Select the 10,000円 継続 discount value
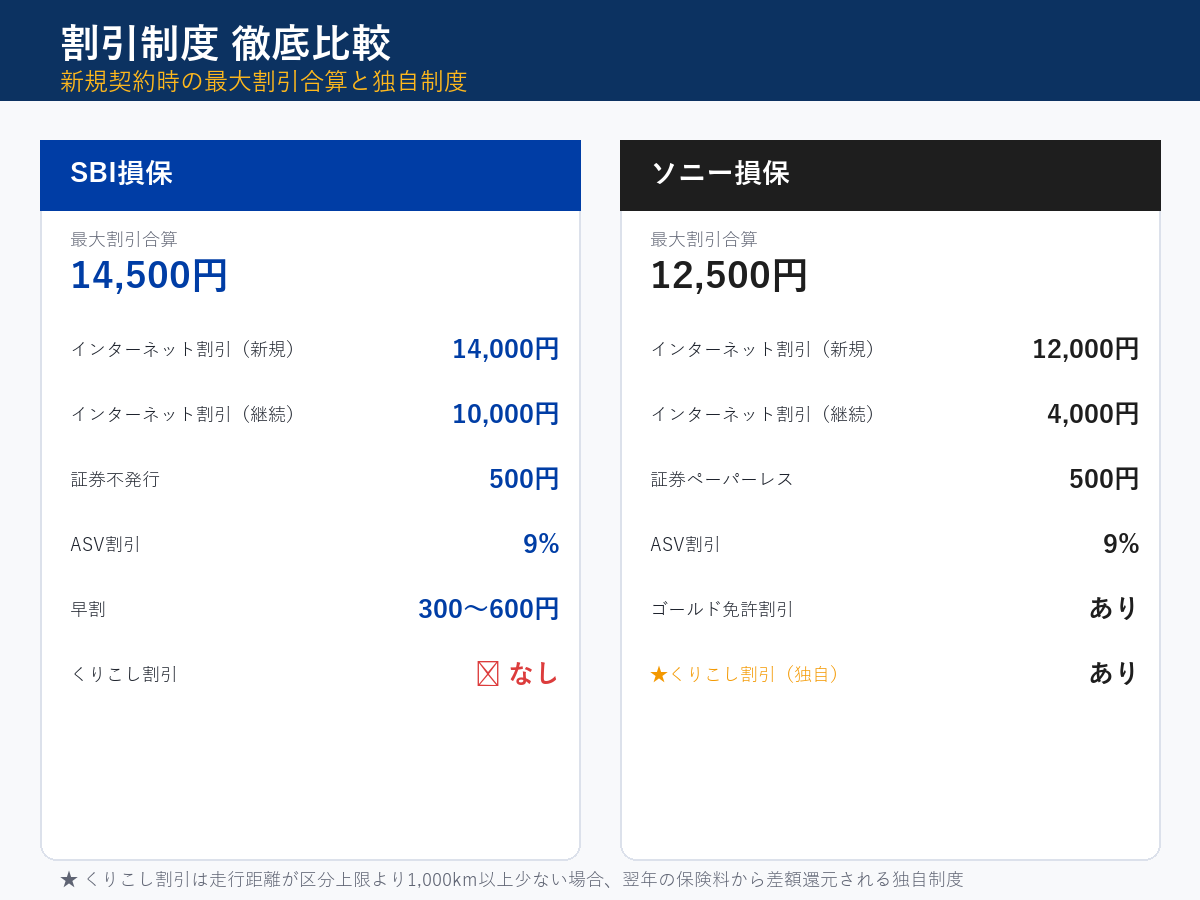Image resolution: width=1200 pixels, height=900 pixels. (x=505, y=413)
